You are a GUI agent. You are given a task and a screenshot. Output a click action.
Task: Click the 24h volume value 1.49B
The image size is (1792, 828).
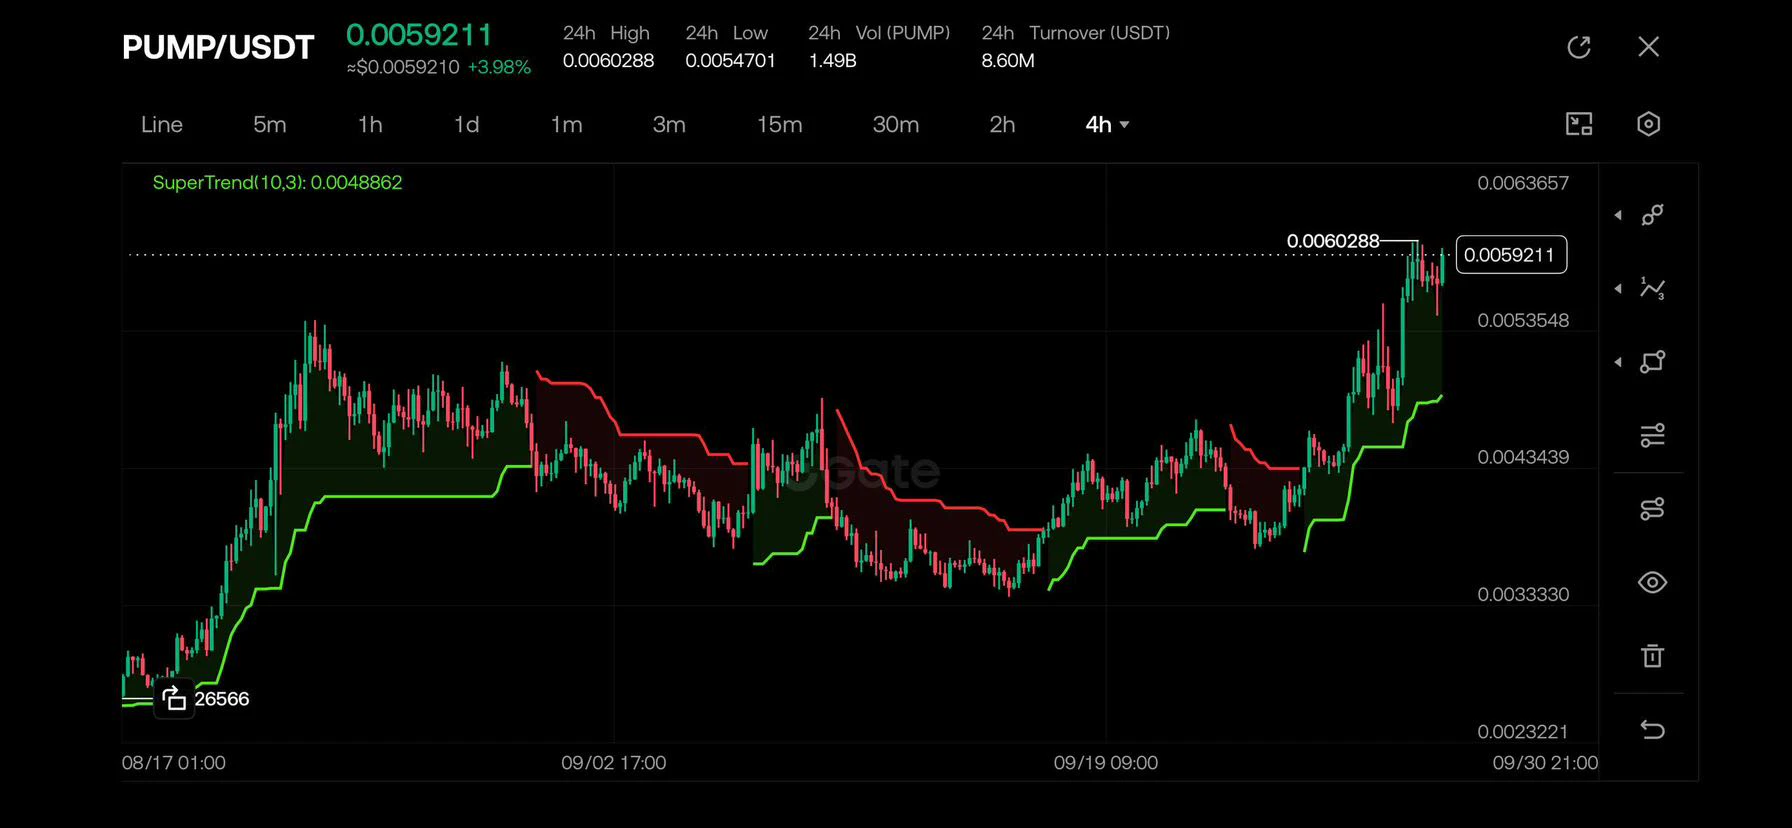[832, 60]
